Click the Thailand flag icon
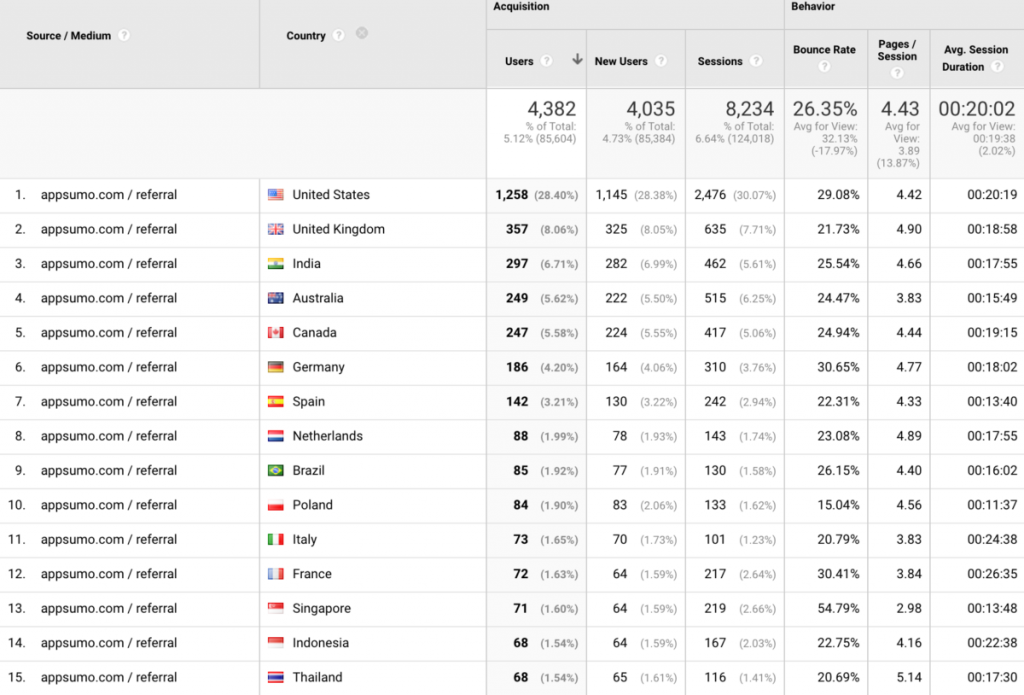 click(274, 677)
